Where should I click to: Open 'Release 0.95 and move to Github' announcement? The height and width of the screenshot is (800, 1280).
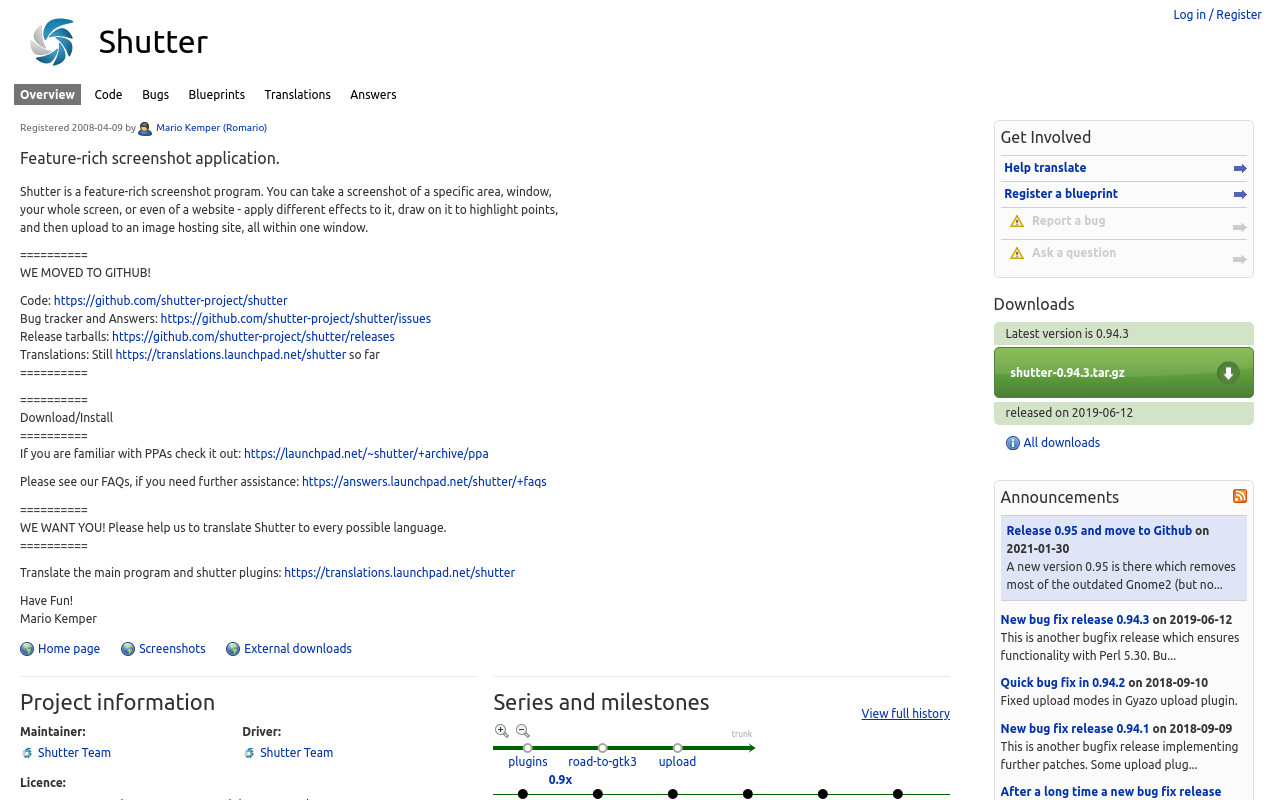1099,530
